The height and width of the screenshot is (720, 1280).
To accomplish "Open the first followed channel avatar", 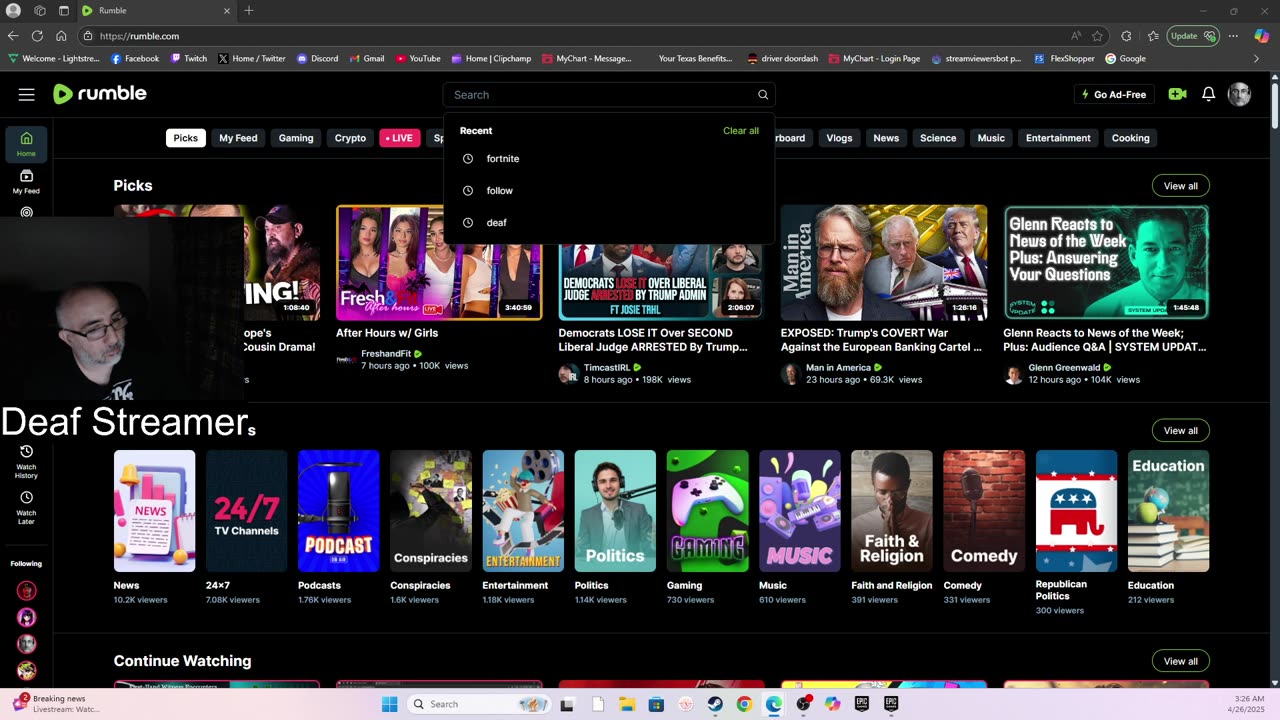I will [x=27, y=590].
